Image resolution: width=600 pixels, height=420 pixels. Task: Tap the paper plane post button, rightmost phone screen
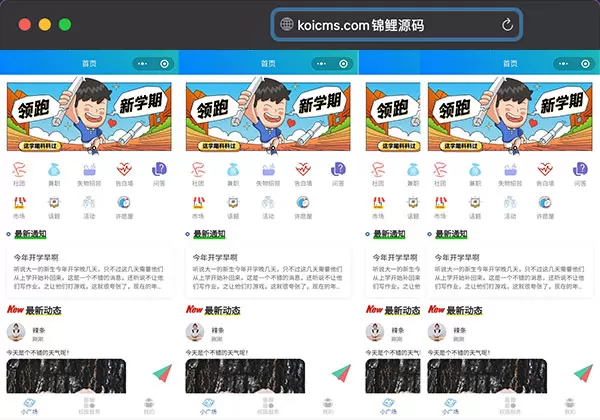pyautogui.click(x=584, y=373)
